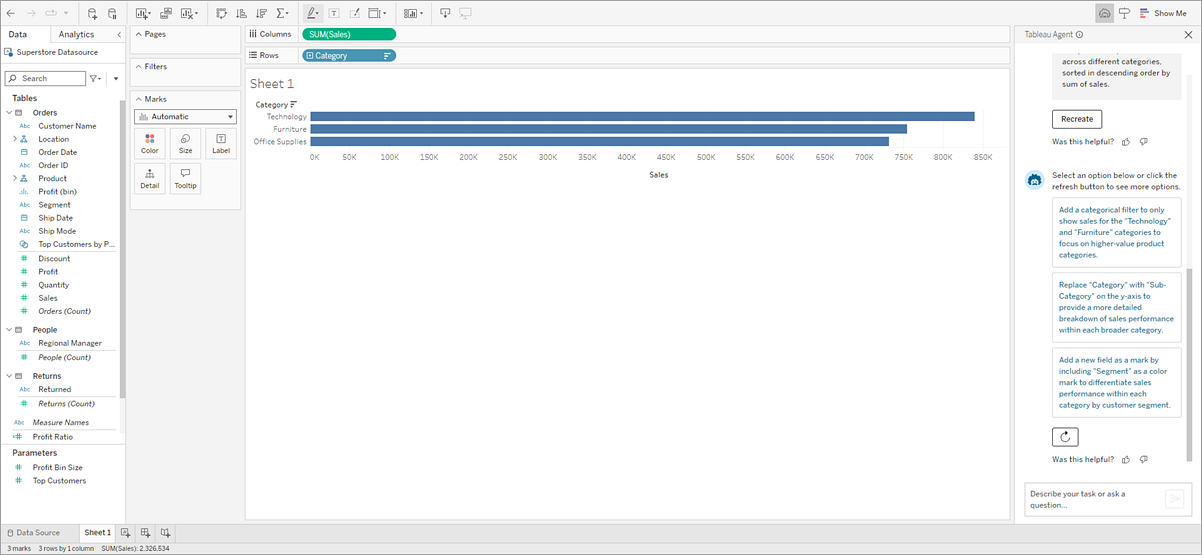Click the Technology bar in the chart

[x=642, y=117]
